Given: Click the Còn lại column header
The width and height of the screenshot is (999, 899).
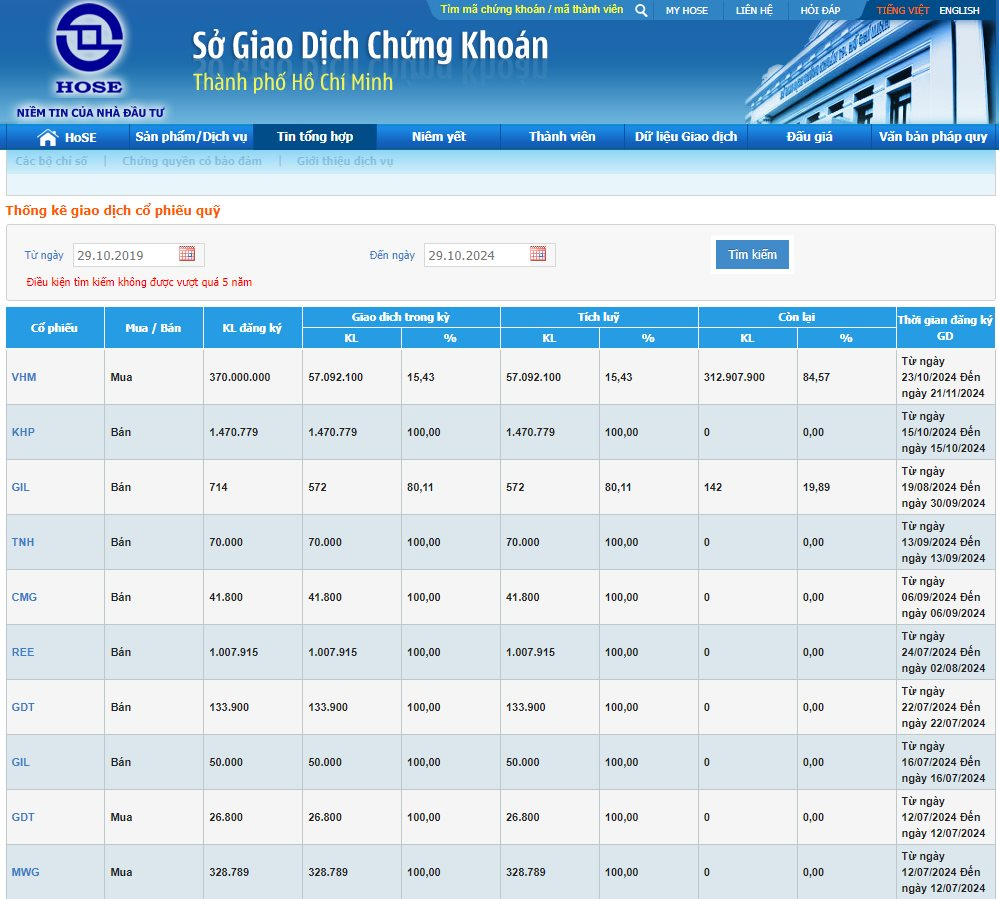Looking at the screenshot, I should pyautogui.click(x=797, y=317).
